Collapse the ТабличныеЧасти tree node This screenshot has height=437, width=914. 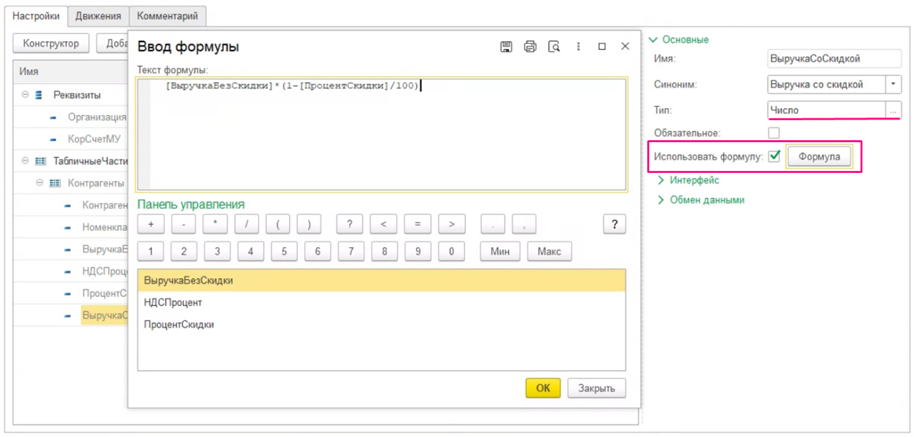[x=26, y=160]
